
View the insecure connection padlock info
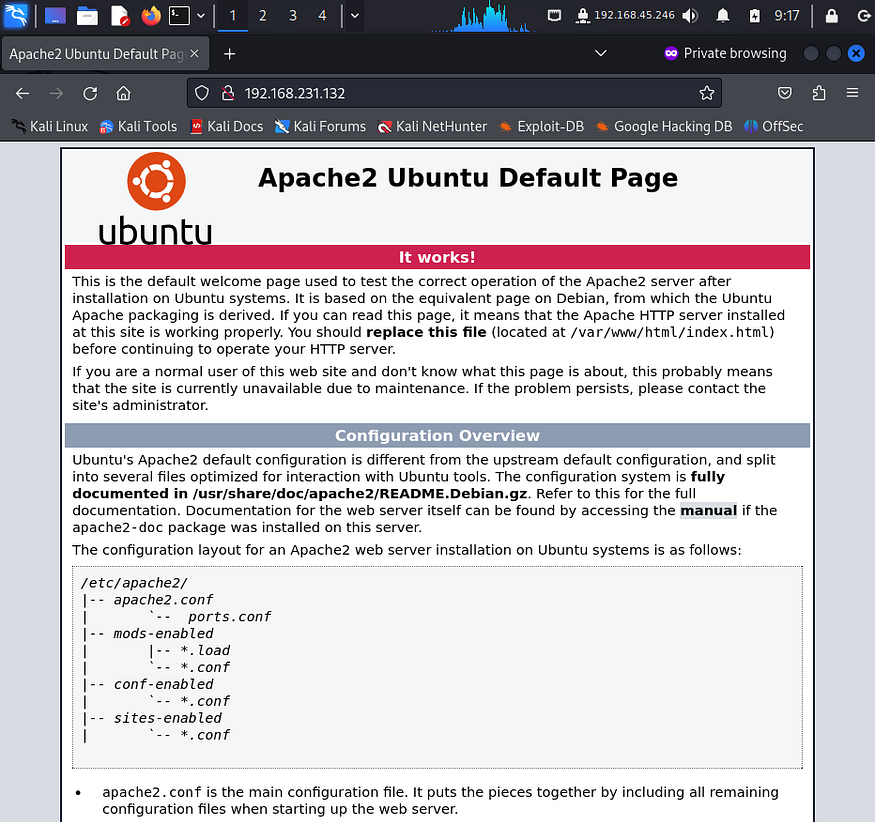click(x=228, y=93)
